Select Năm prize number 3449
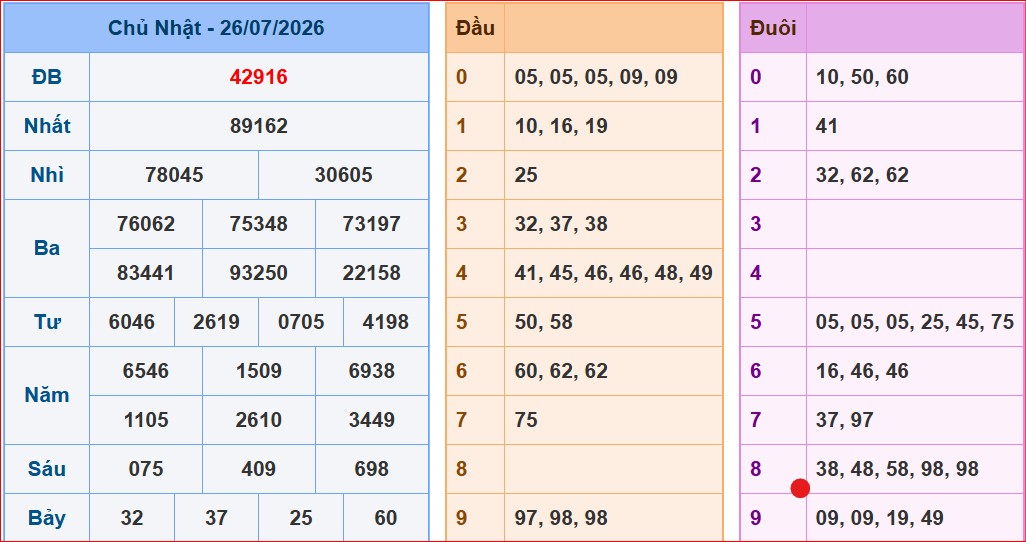The width and height of the screenshot is (1026, 542). click(372, 420)
